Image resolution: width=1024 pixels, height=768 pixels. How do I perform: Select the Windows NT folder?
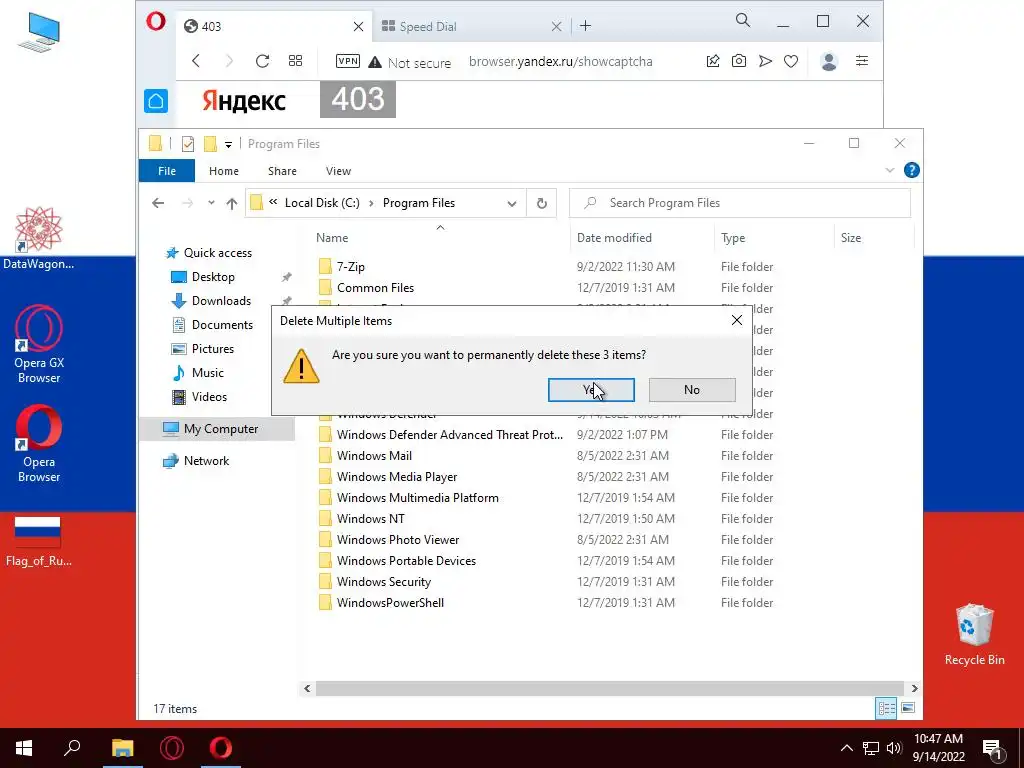tap(370, 519)
